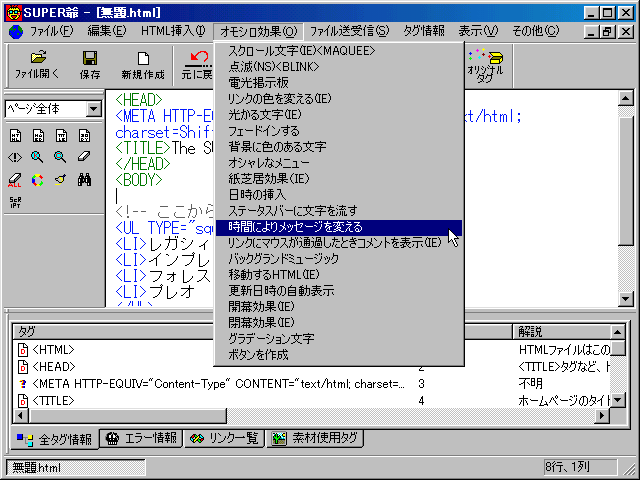
Task: Select ボタンを作成 menu item
Action: tap(339, 355)
